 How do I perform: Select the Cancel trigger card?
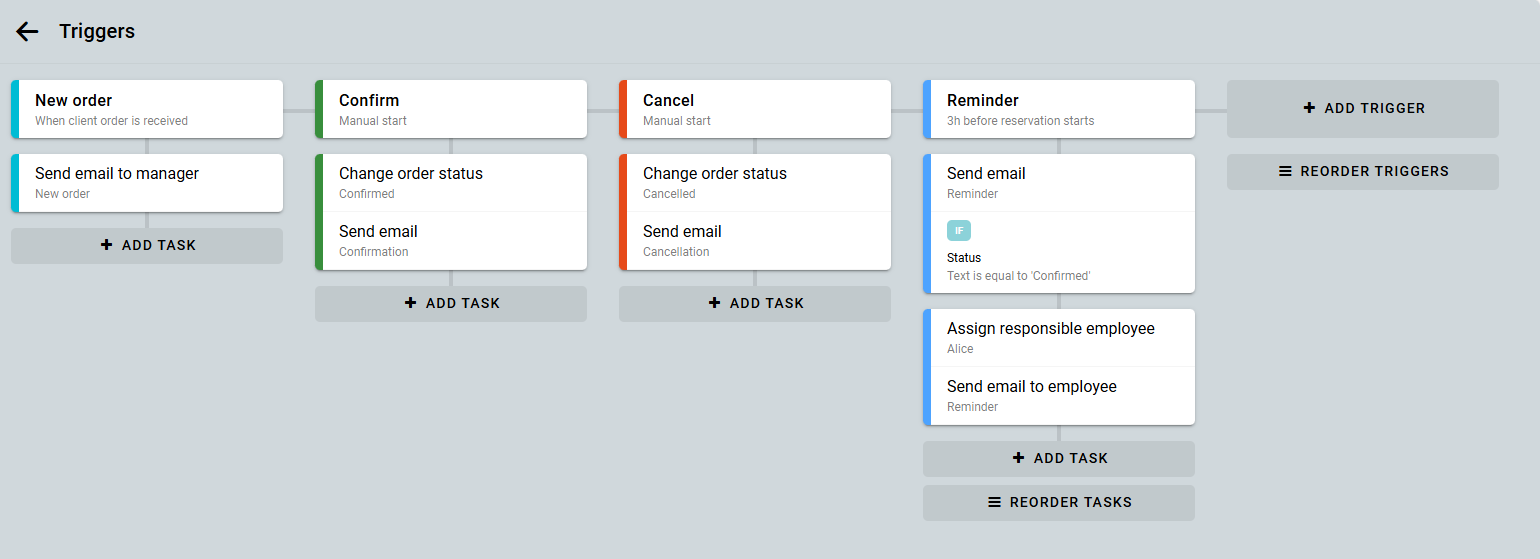(758, 109)
